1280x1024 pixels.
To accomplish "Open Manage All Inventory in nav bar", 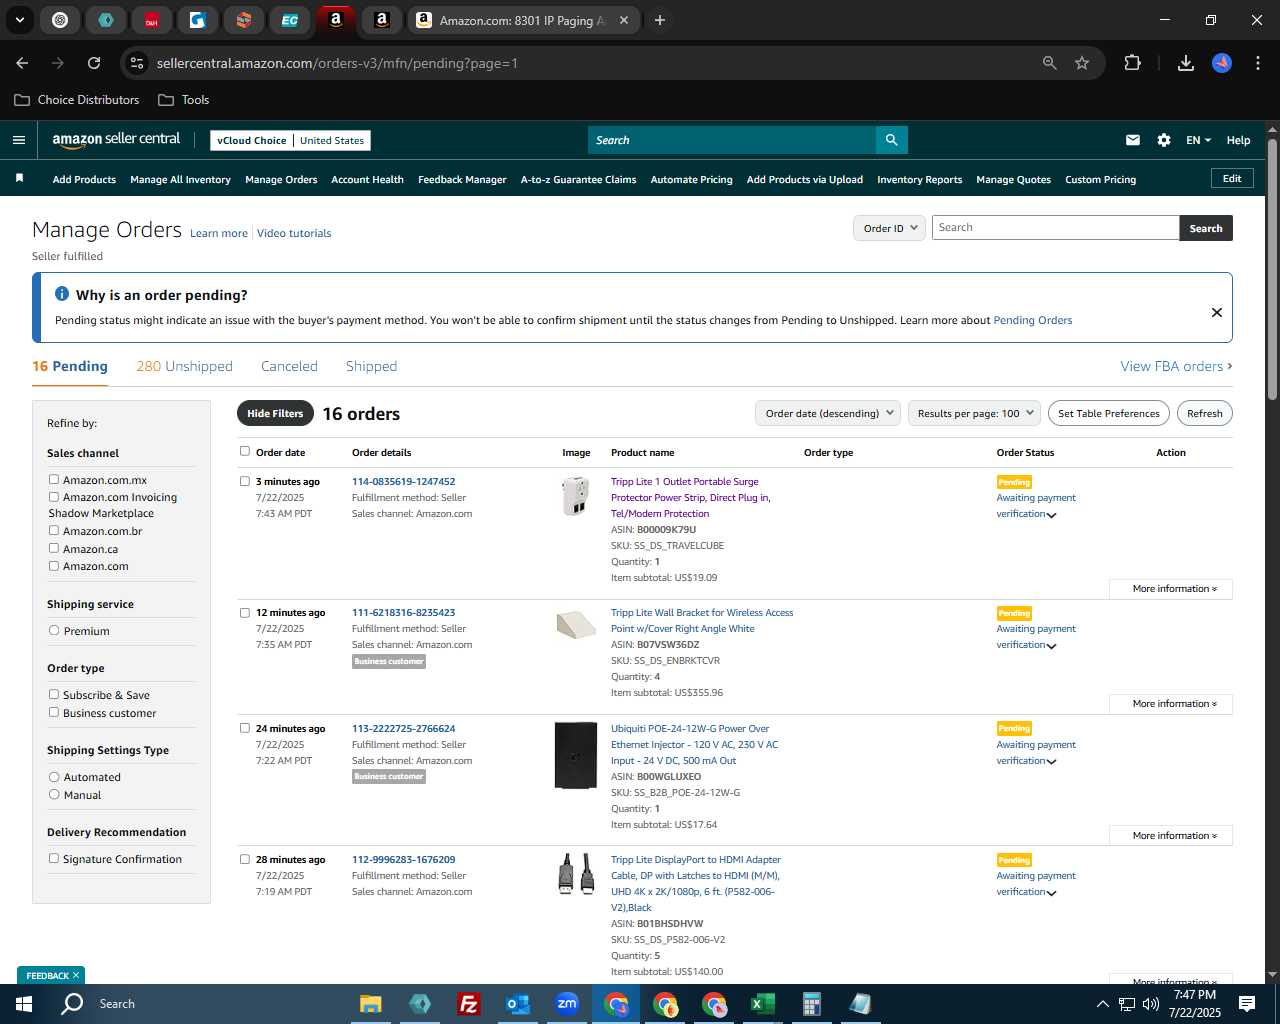I will click(180, 180).
